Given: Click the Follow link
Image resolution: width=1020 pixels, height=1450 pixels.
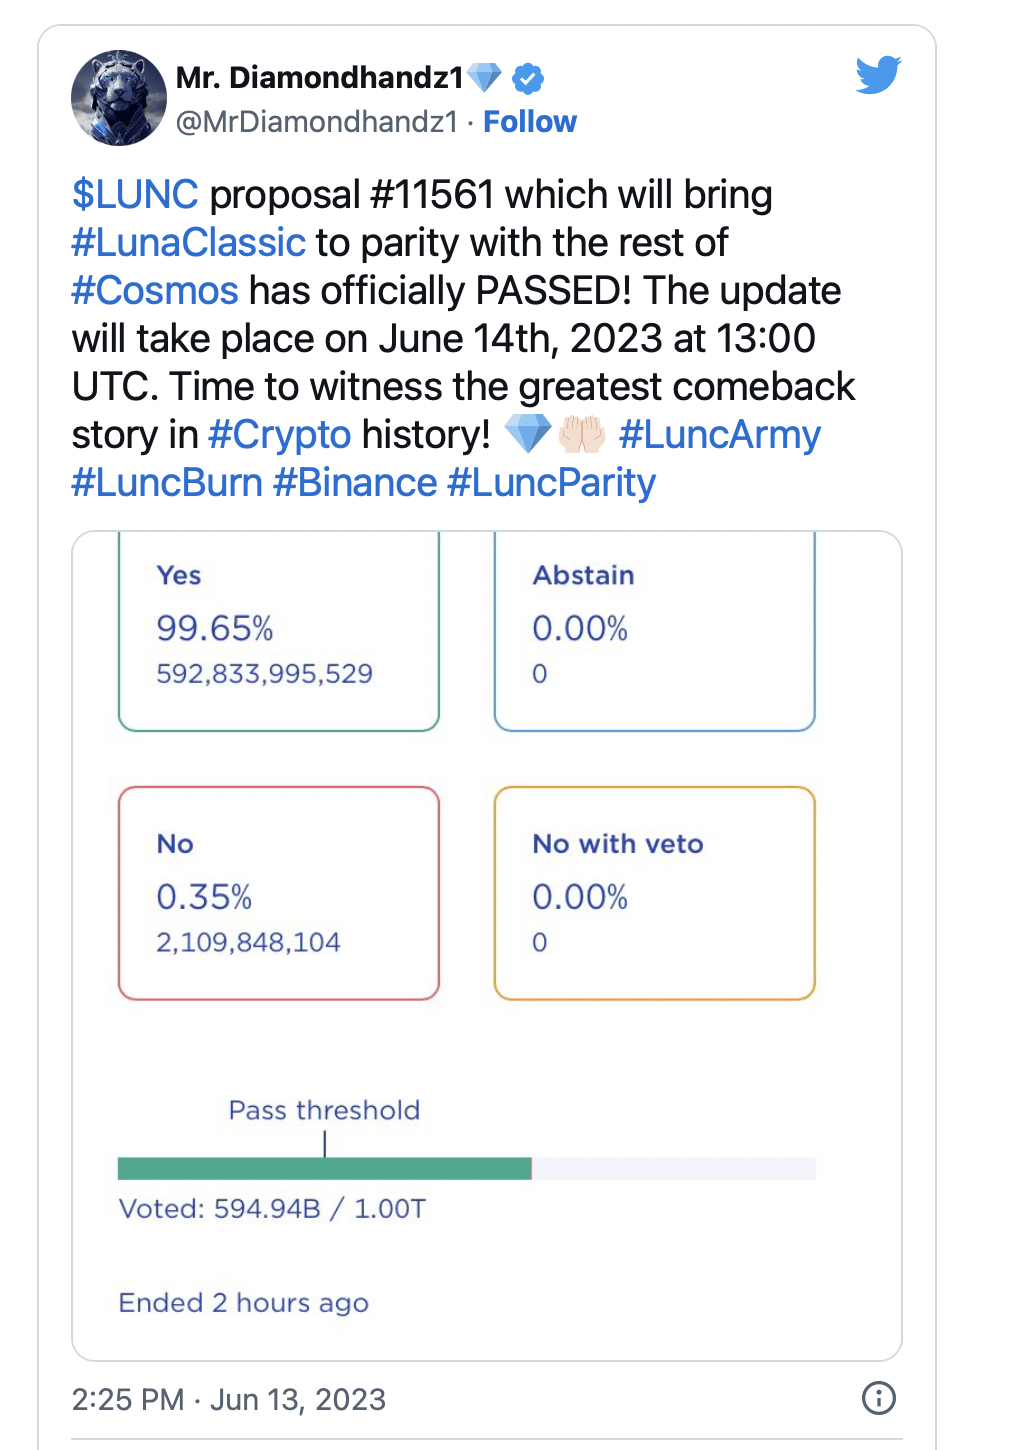Looking at the screenshot, I should click(x=530, y=122).
